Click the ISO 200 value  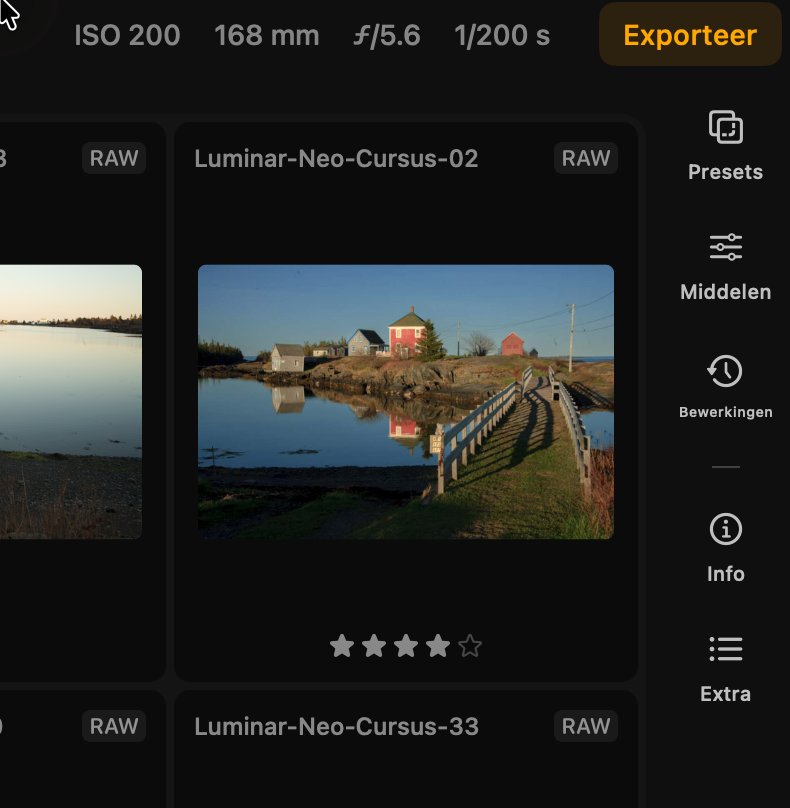click(x=127, y=36)
